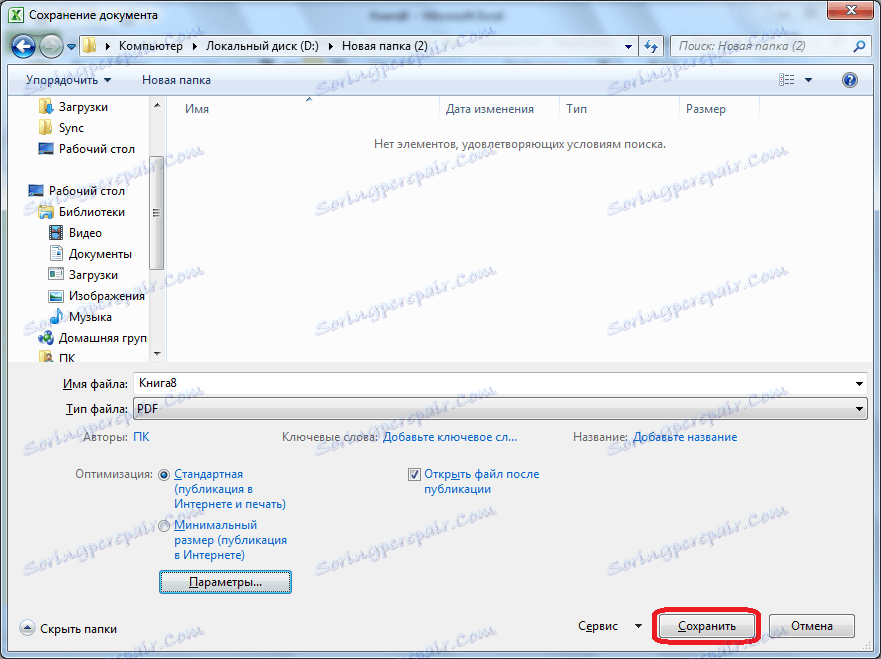The width and height of the screenshot is (881, 659).
Task: Click the folder icon in address bar
Action: coord(89,46)
